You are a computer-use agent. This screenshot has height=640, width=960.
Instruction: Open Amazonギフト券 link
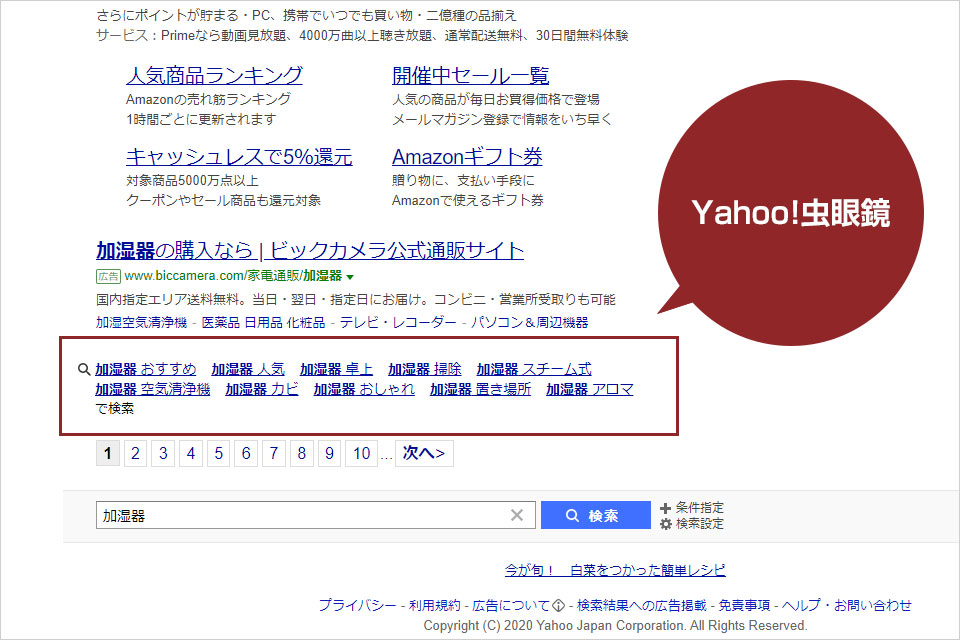point(467,157)
